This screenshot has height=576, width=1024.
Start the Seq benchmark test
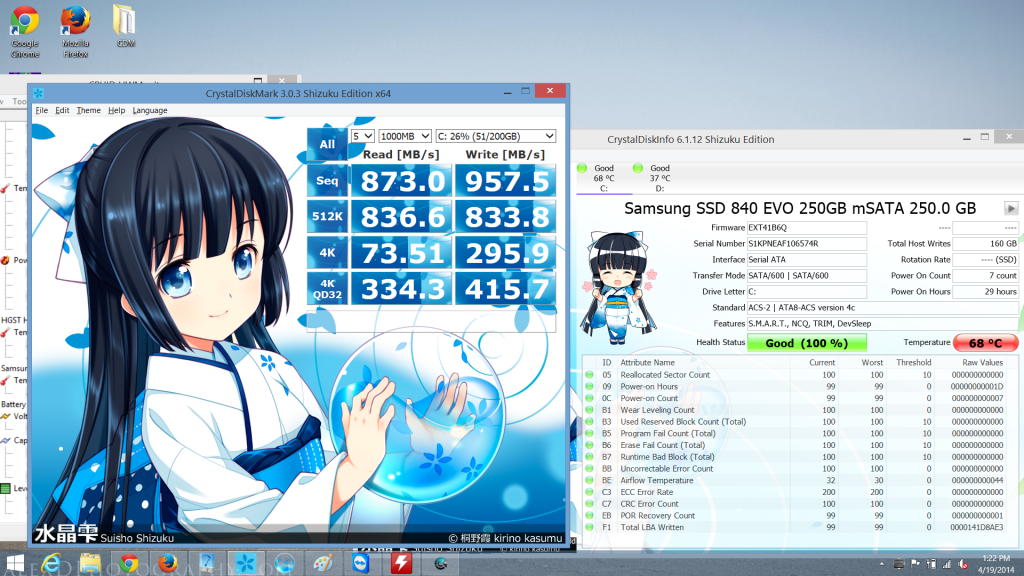pyautogui.click(x=327, y=180)
